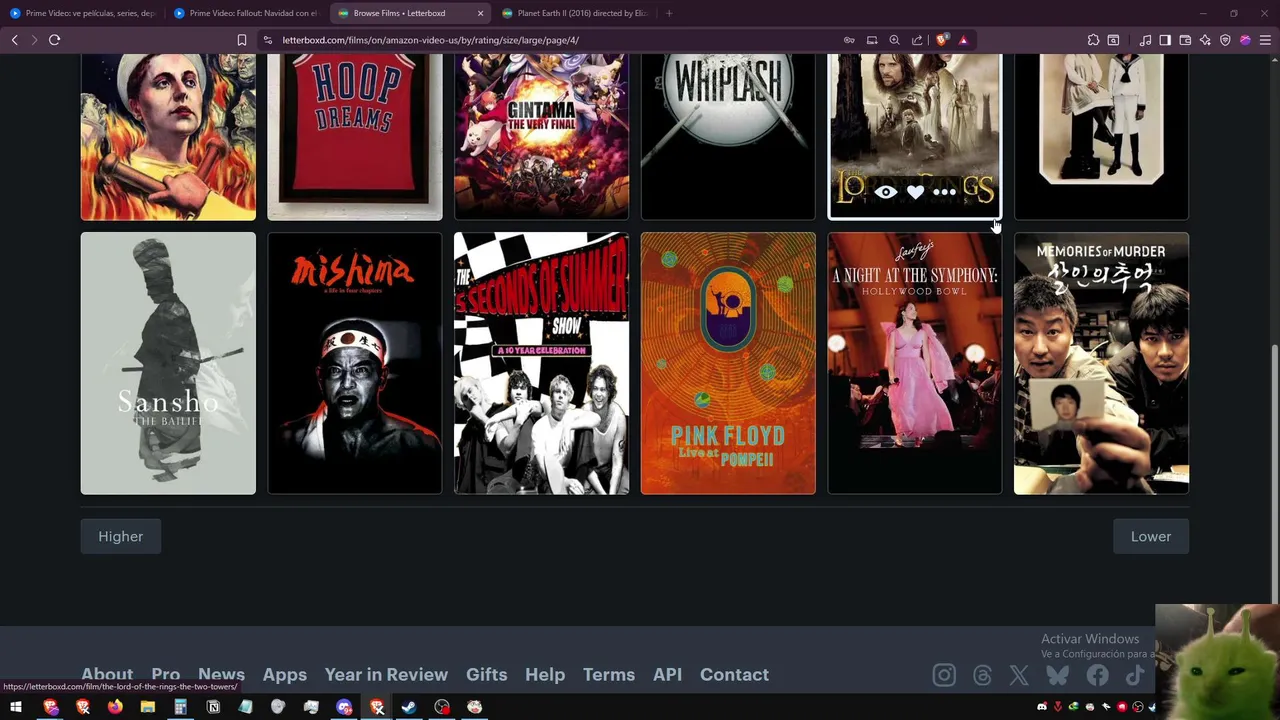1280x720 pixels.
Task: Open the browser hamburger menu
Action: (1265, 40)
